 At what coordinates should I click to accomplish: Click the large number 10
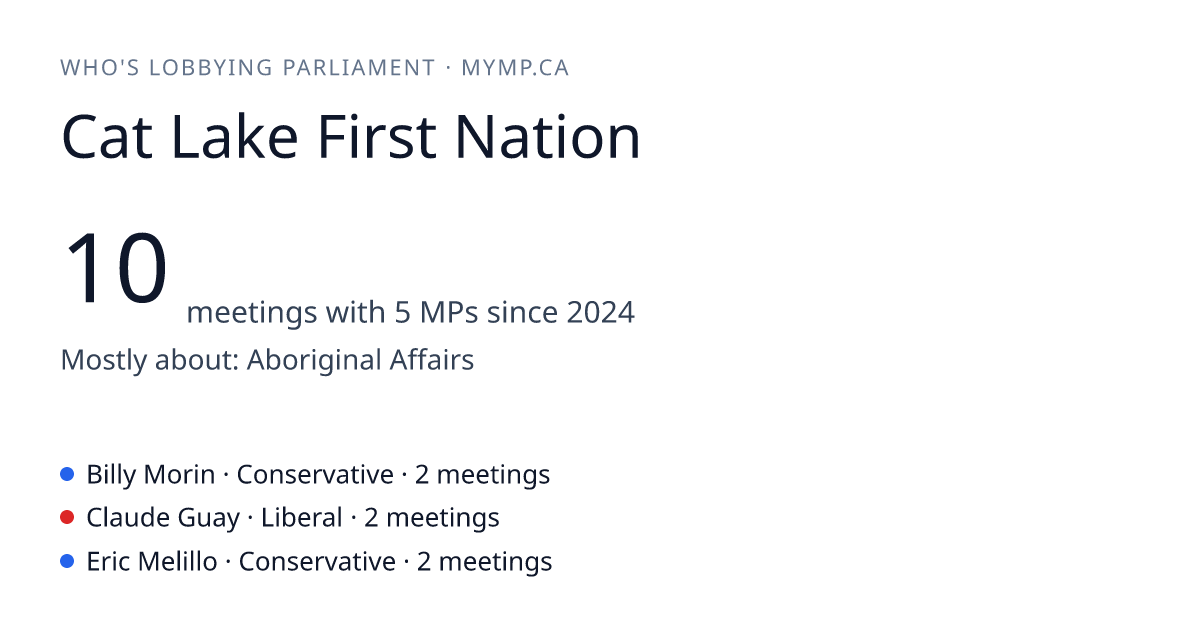pyautogui.click(x=115, y=268)
